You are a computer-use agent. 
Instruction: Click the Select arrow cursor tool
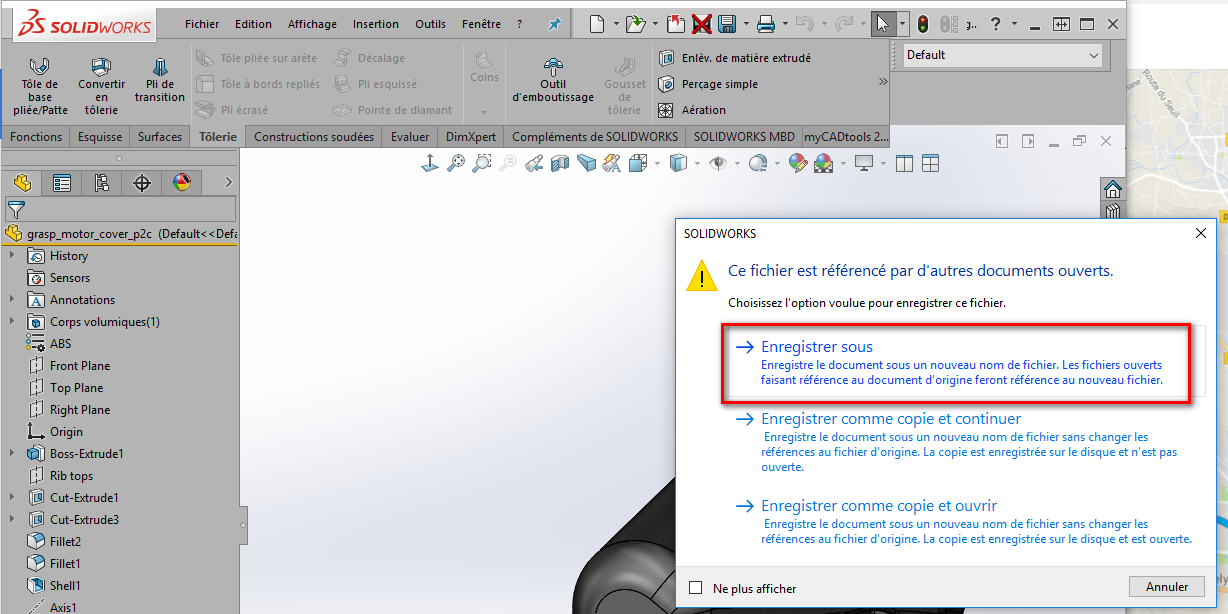(882, 24)
